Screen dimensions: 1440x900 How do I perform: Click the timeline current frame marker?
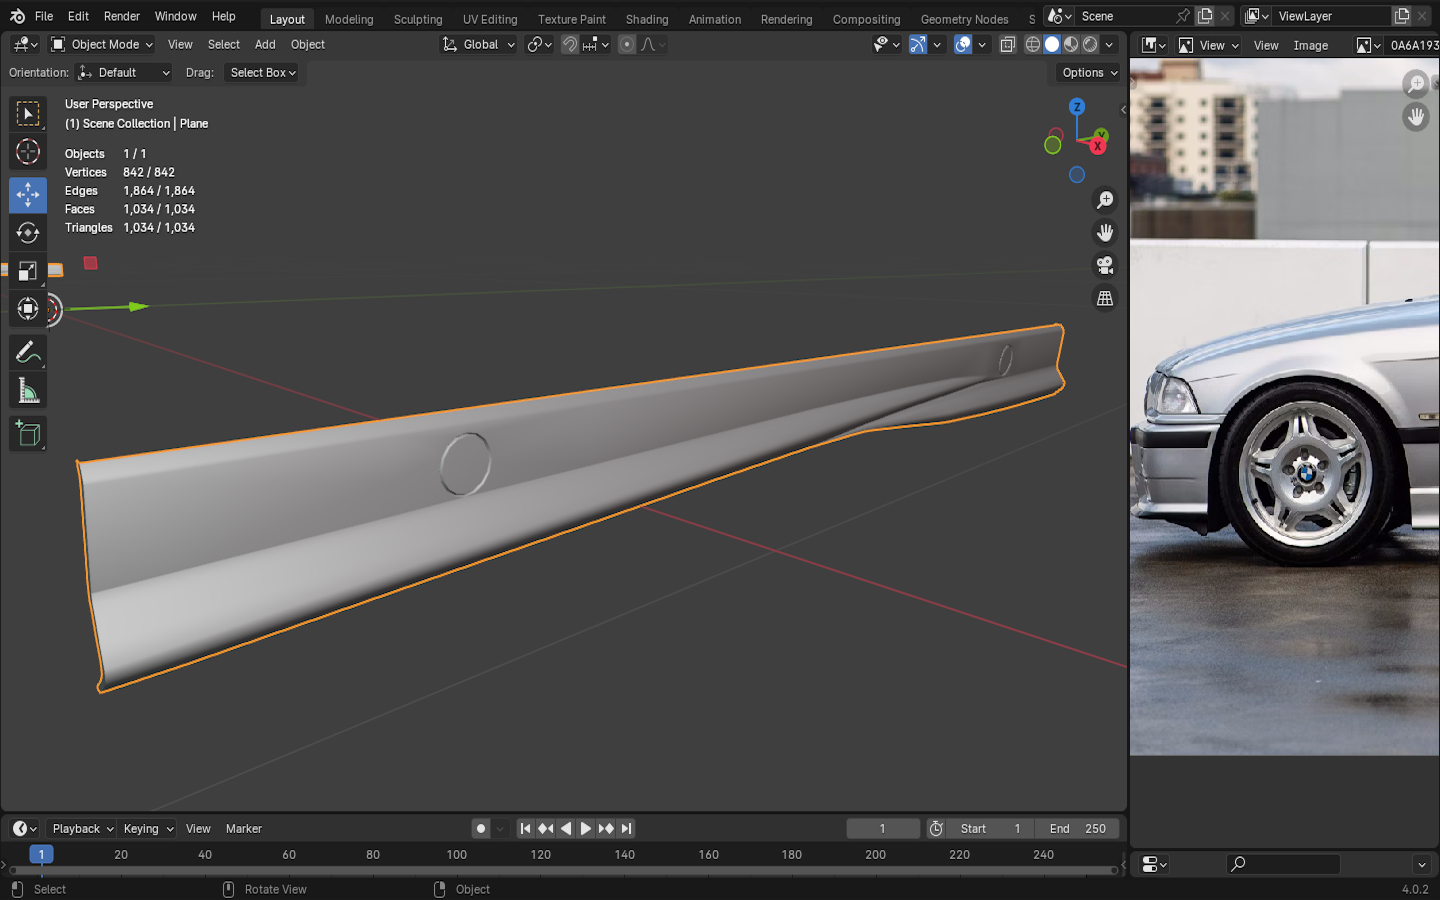[41, 854]
